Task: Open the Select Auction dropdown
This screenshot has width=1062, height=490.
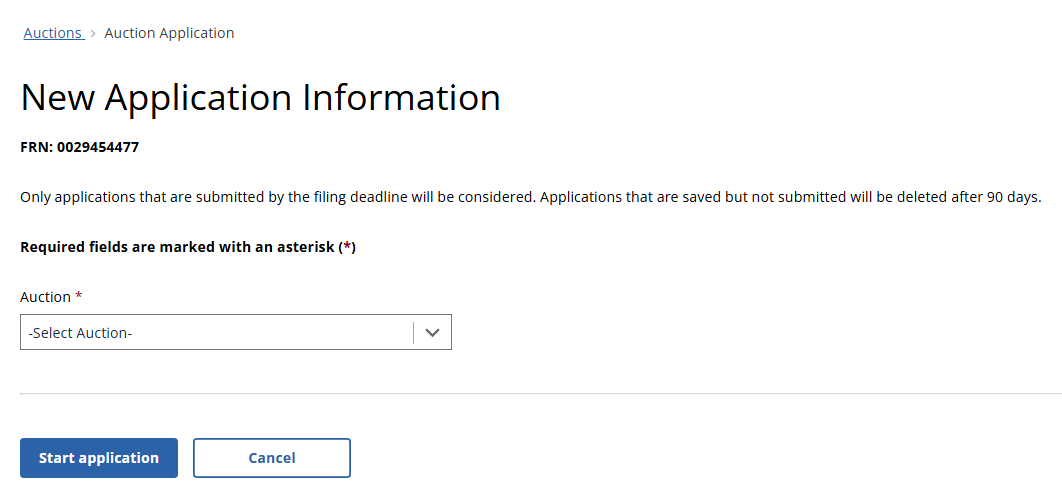Action: (235, 333)
